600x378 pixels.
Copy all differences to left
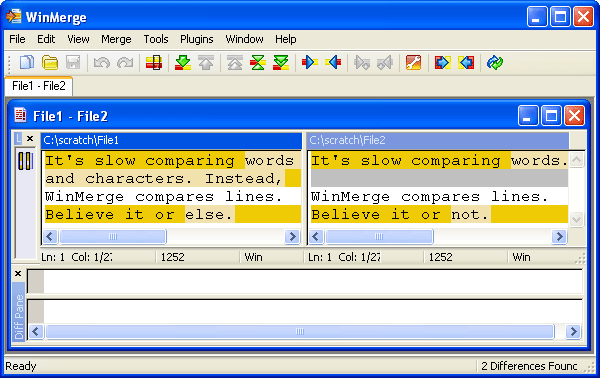pos(466,62)
